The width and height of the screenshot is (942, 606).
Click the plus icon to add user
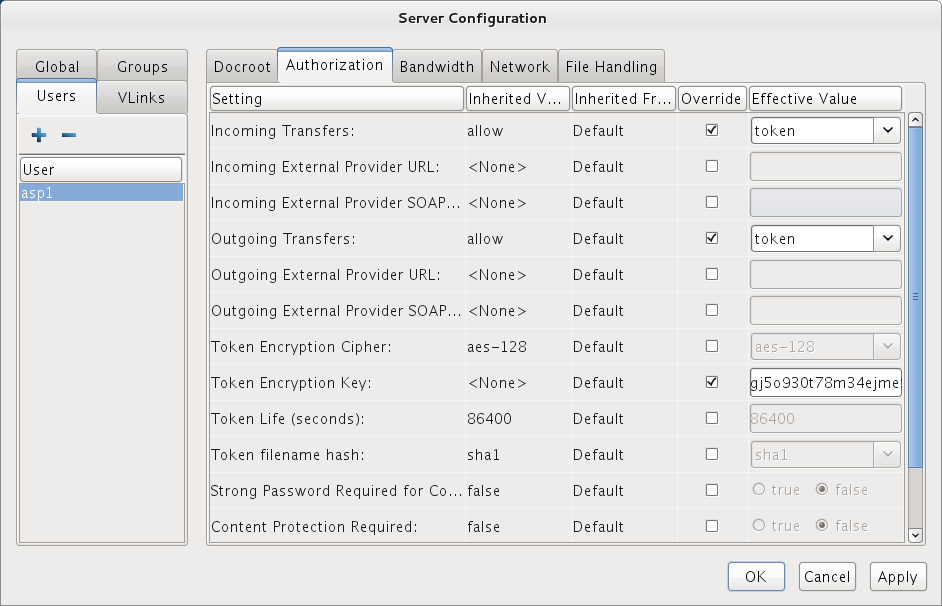coord(39,135)
